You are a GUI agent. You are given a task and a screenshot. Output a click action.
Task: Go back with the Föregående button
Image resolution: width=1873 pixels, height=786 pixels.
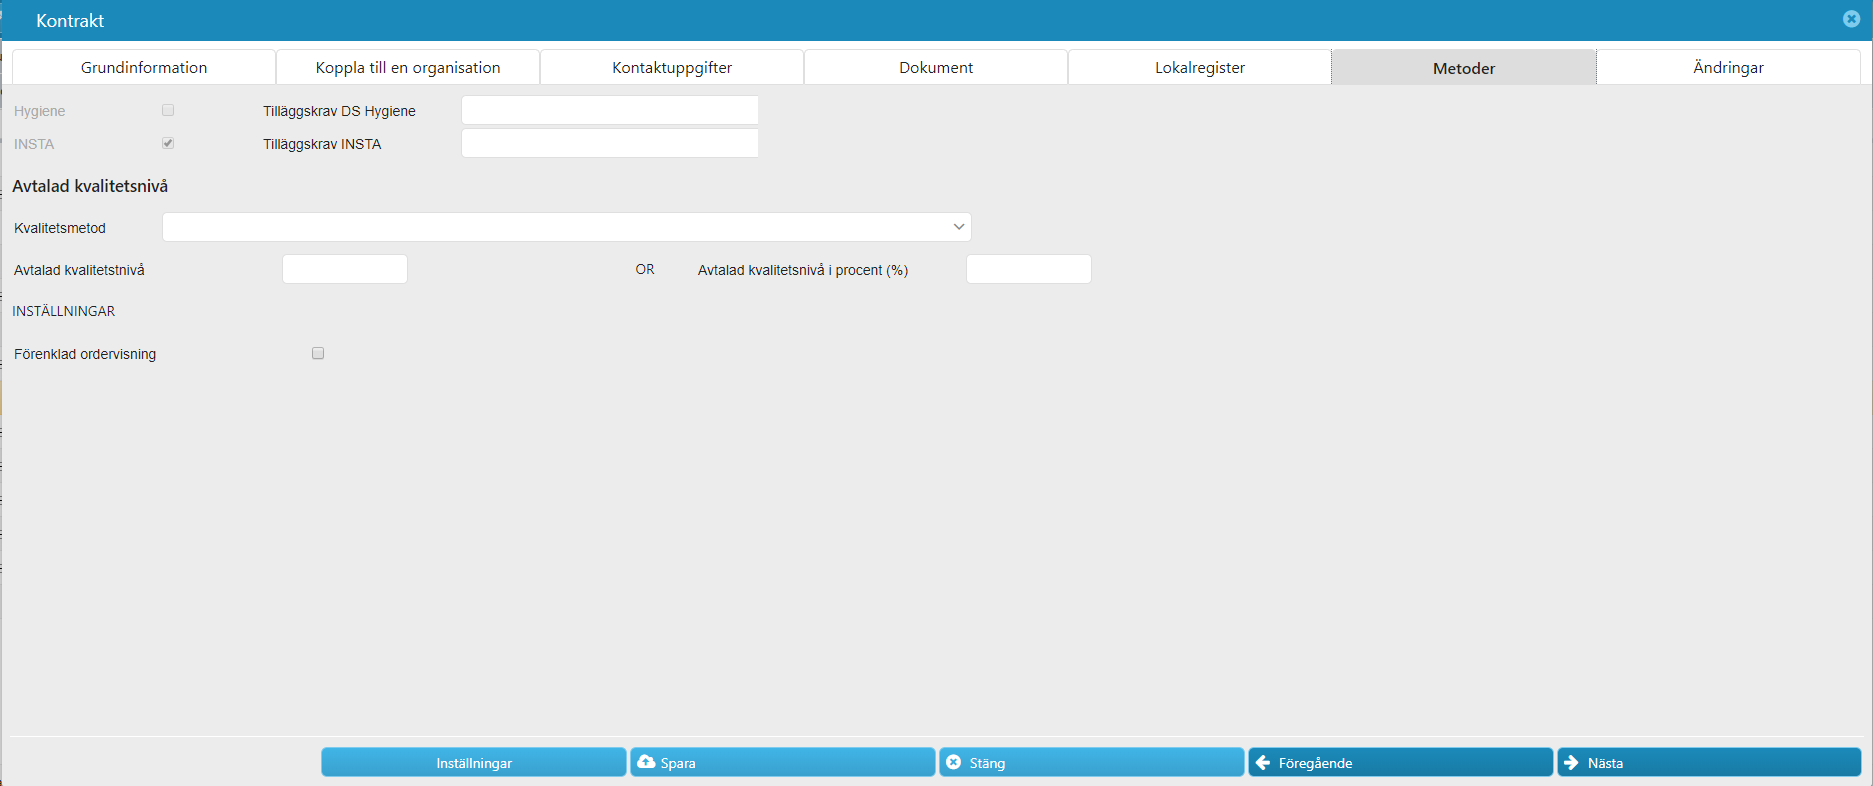click(1401, 762)
